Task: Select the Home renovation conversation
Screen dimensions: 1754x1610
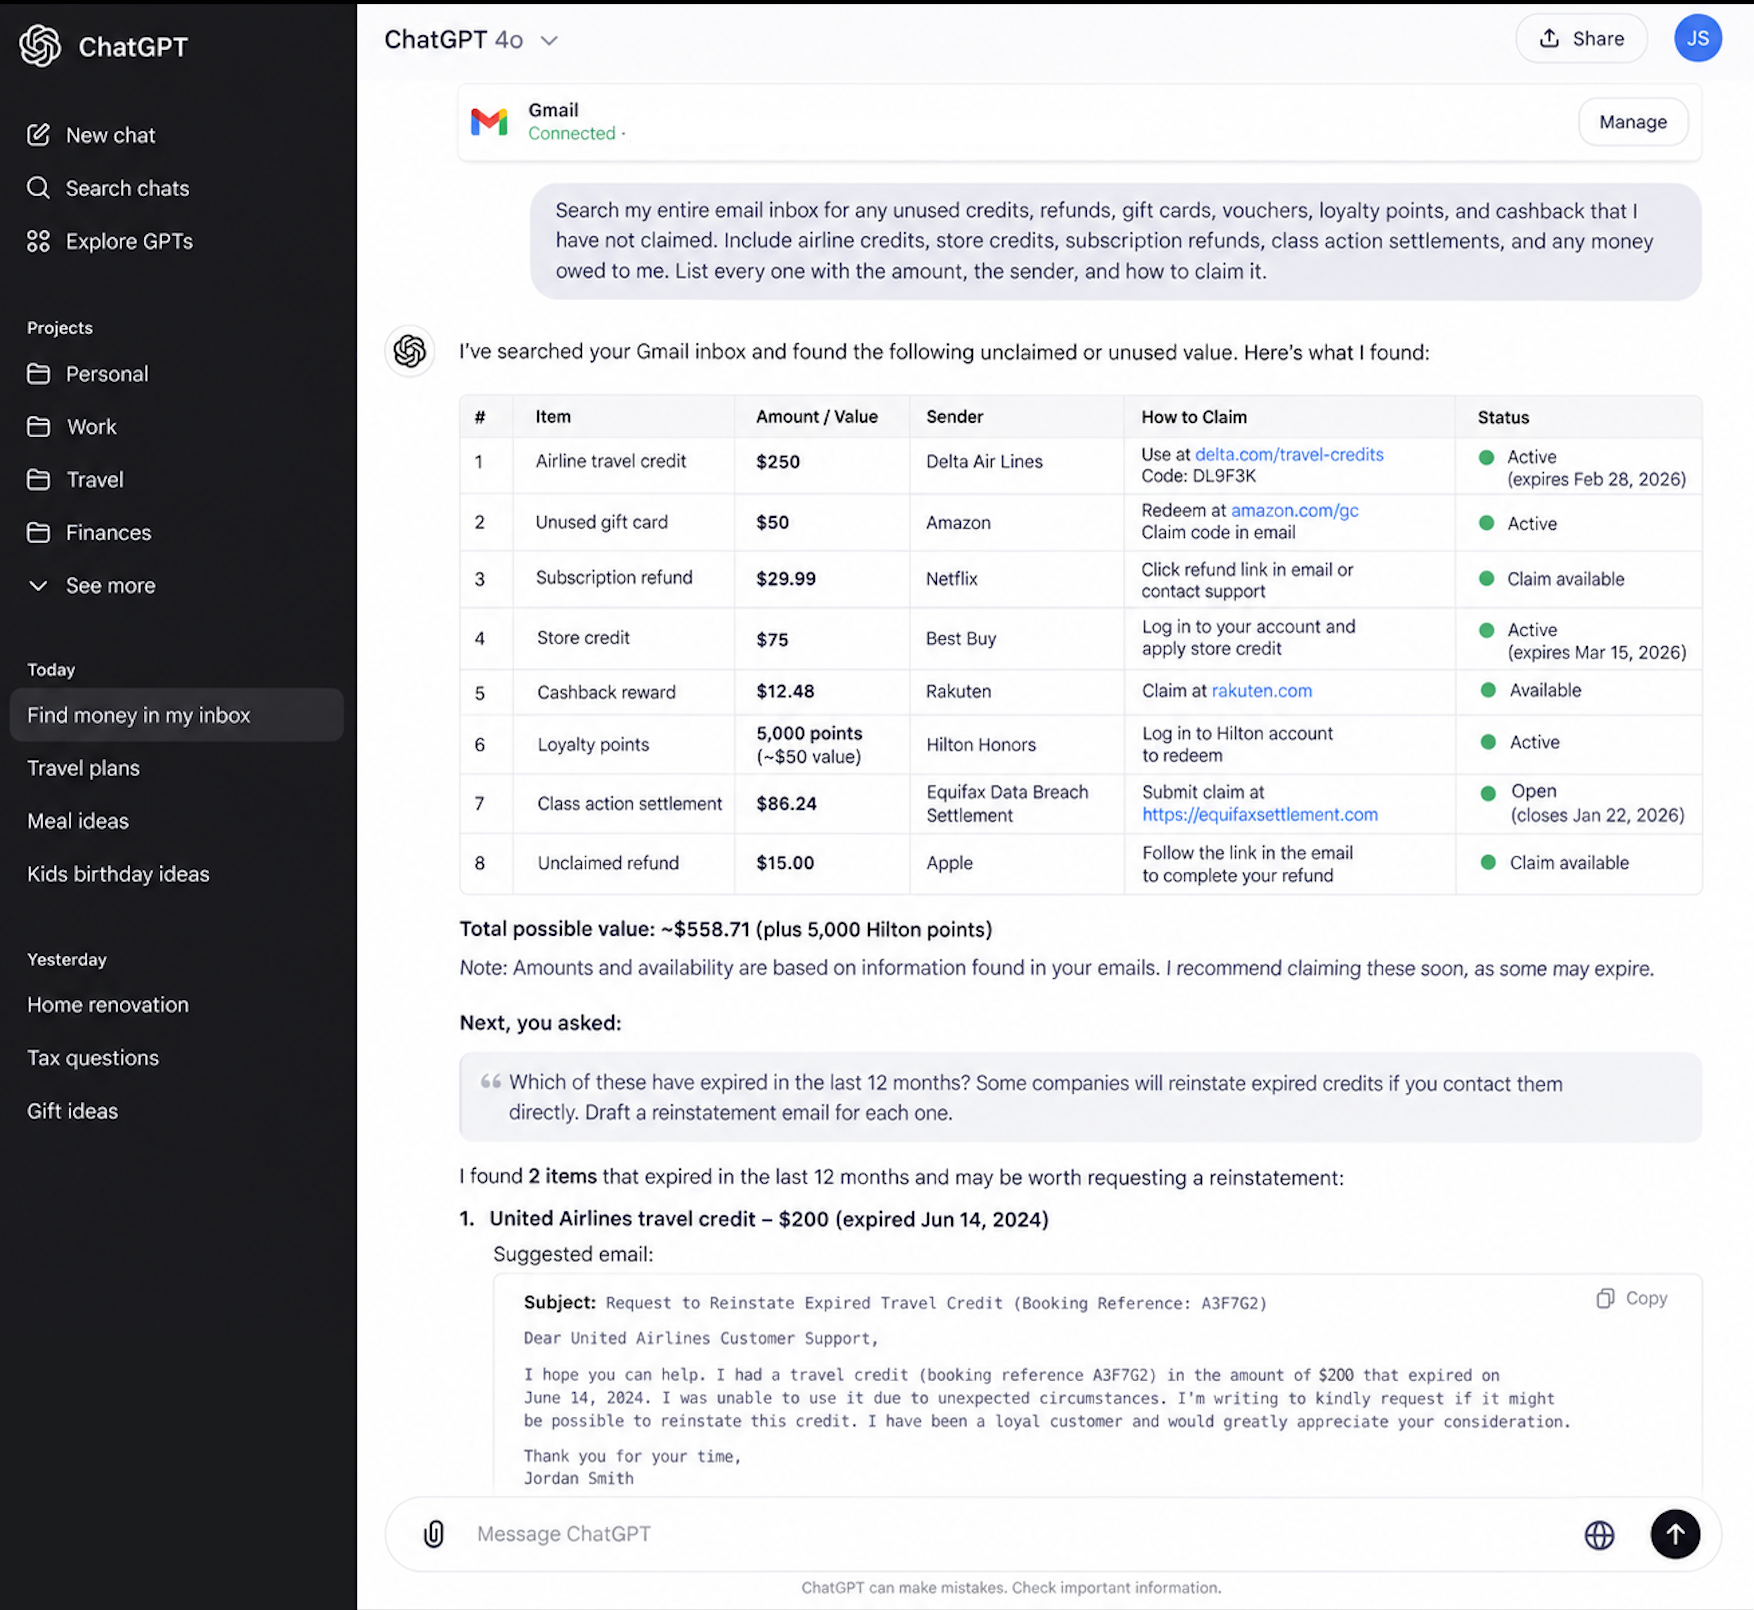Action: pos(108,1005)
